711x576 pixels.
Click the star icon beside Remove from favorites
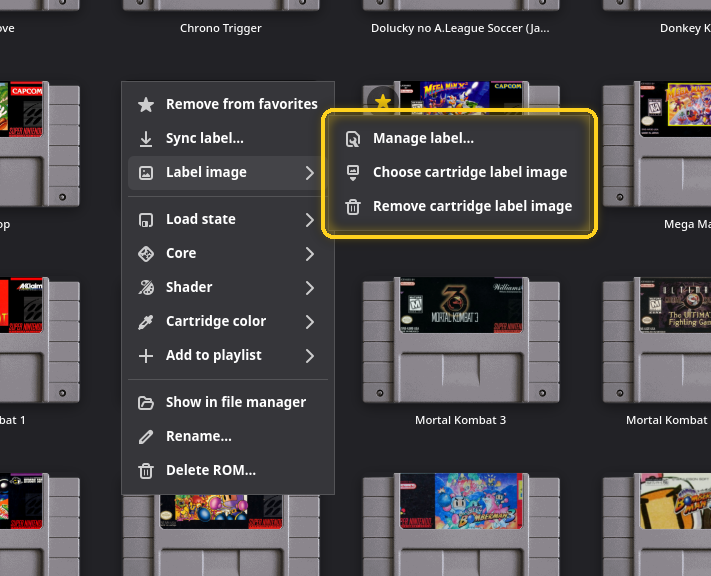(x=146, y=104)
